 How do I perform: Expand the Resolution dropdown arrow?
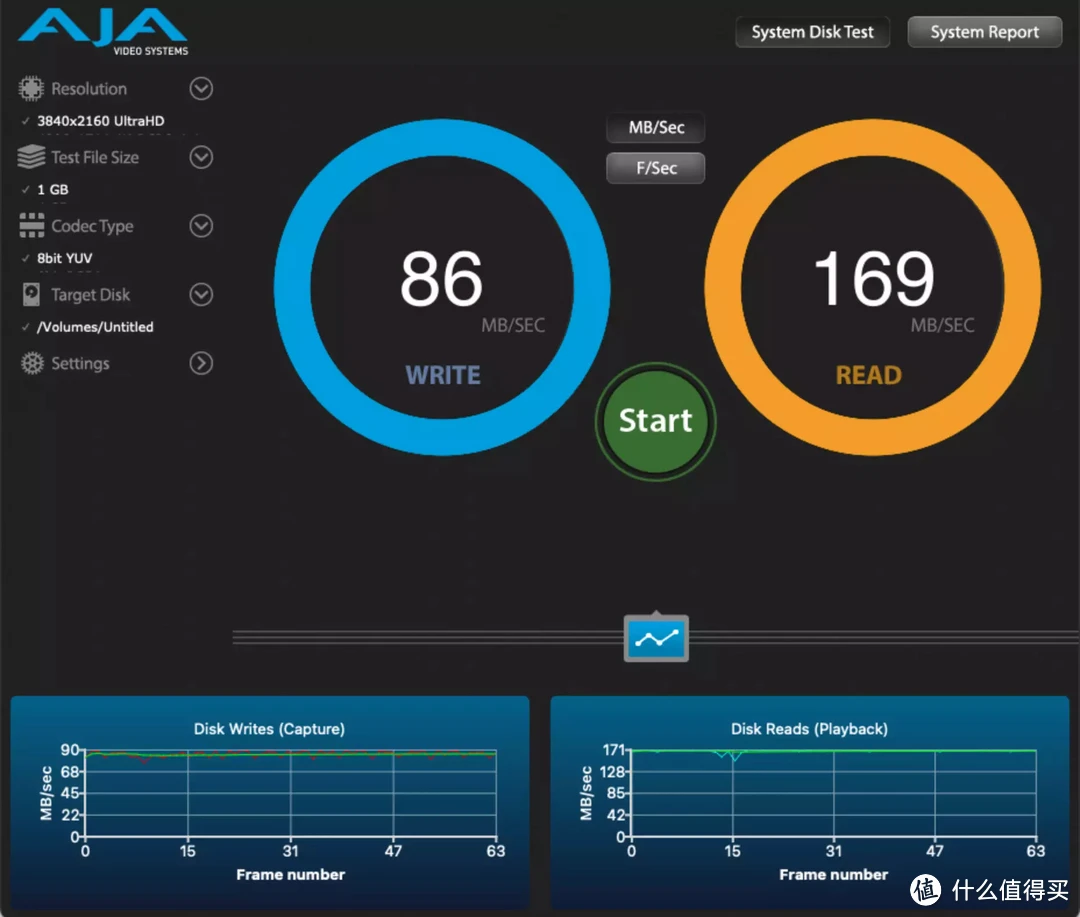pos(201,88)
